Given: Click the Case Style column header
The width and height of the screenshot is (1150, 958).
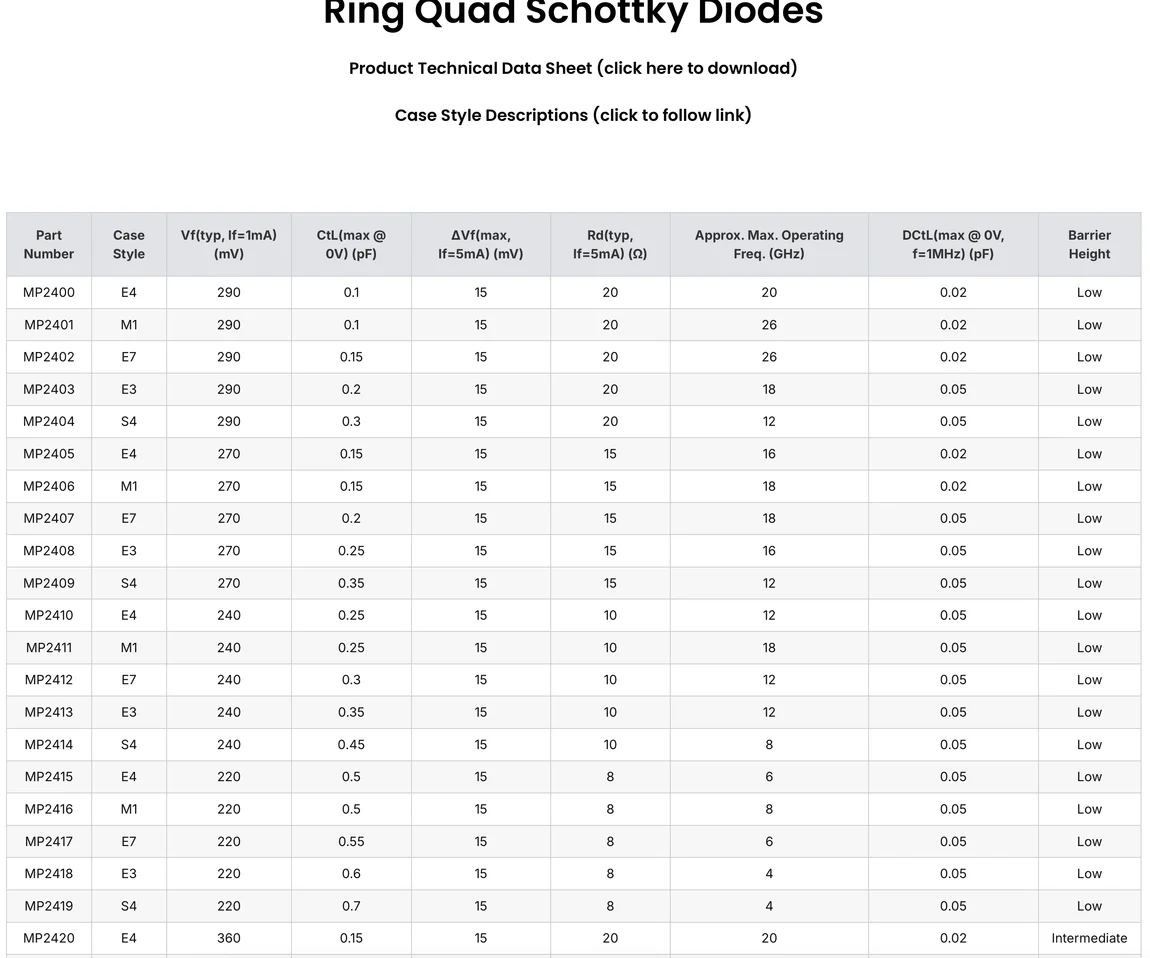Looking at the screenshot, I should pyautogui.click(x=129, y=244).
